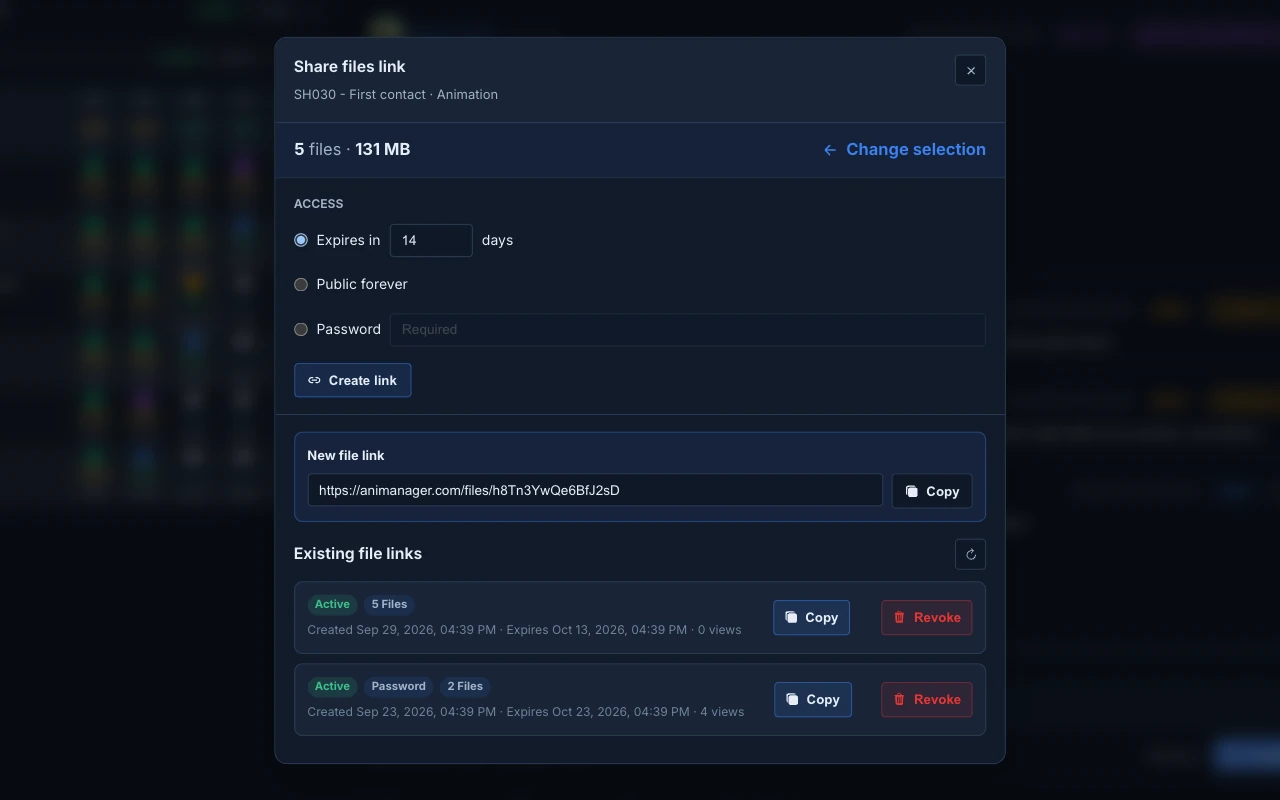Click the 'Created Sep 23, 2026' details line
The width and height of the screenshot is (1280, 800).
[526, 712]
